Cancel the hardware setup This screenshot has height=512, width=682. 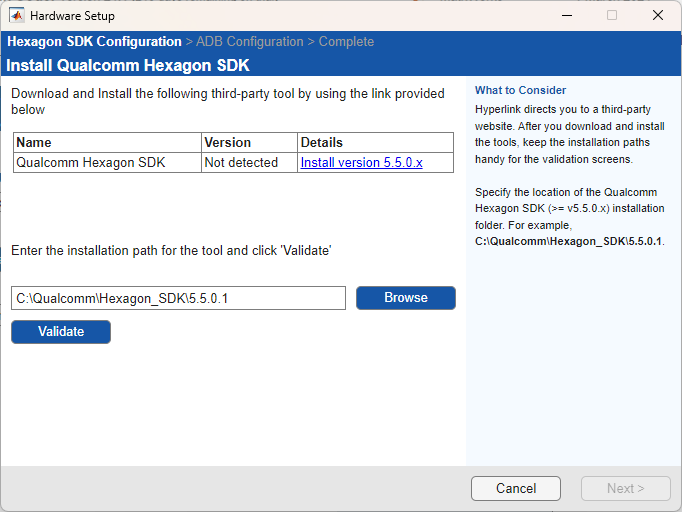[516, 488]
